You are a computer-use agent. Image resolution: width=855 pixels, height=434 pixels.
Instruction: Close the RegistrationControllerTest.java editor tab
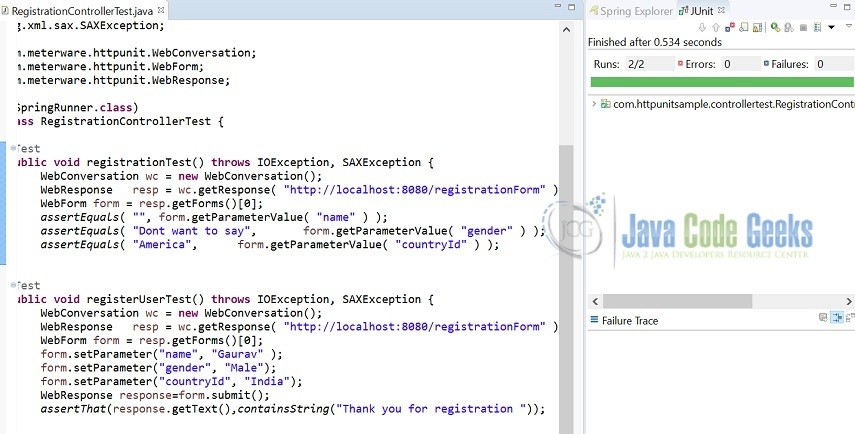[161, 10]
